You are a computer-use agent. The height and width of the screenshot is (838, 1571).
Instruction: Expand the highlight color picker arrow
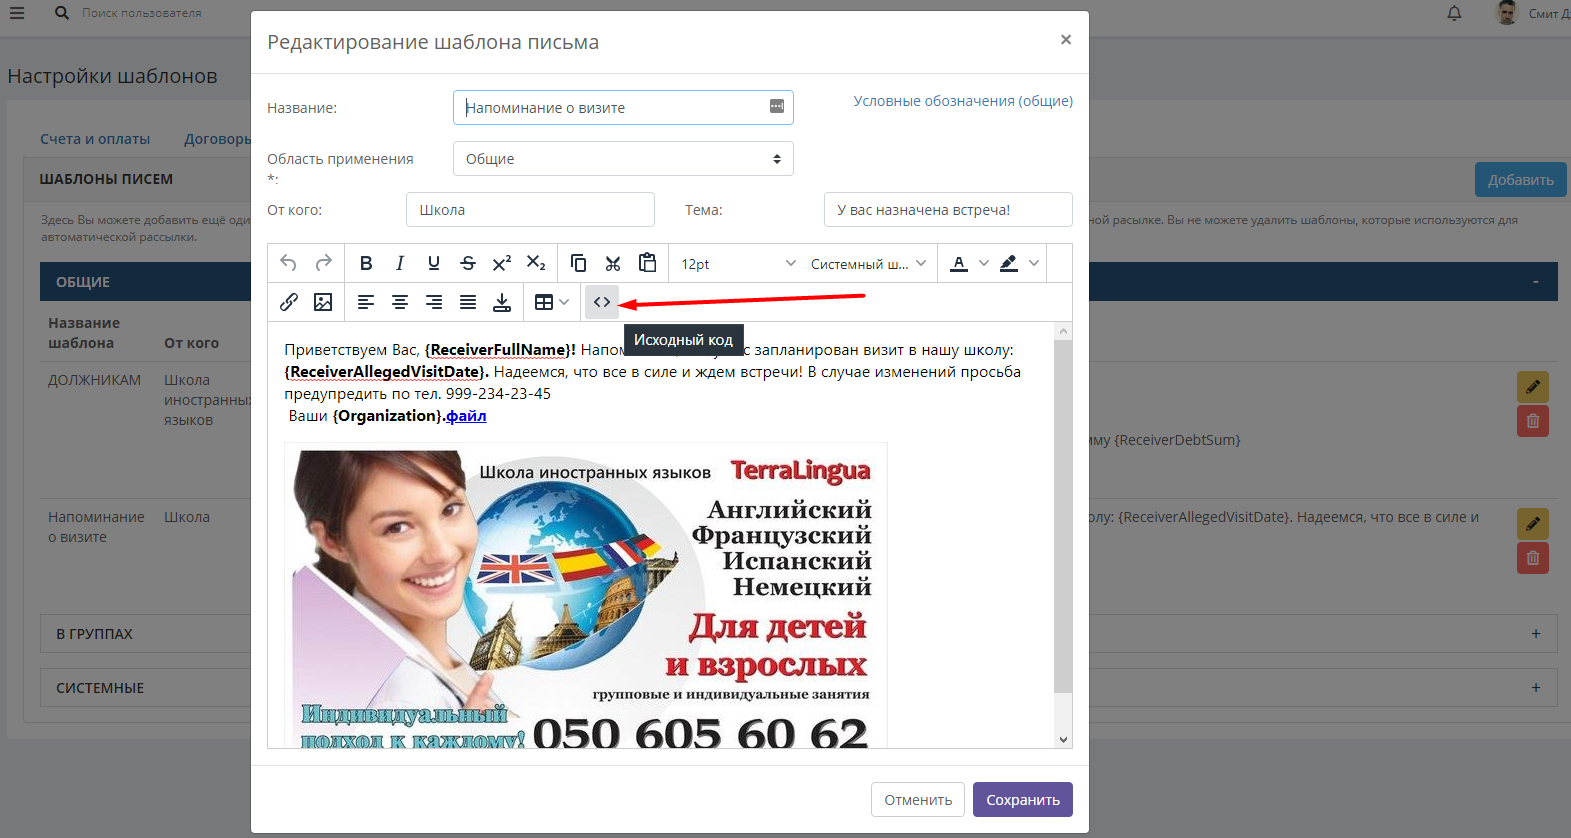pos(1034,263)
